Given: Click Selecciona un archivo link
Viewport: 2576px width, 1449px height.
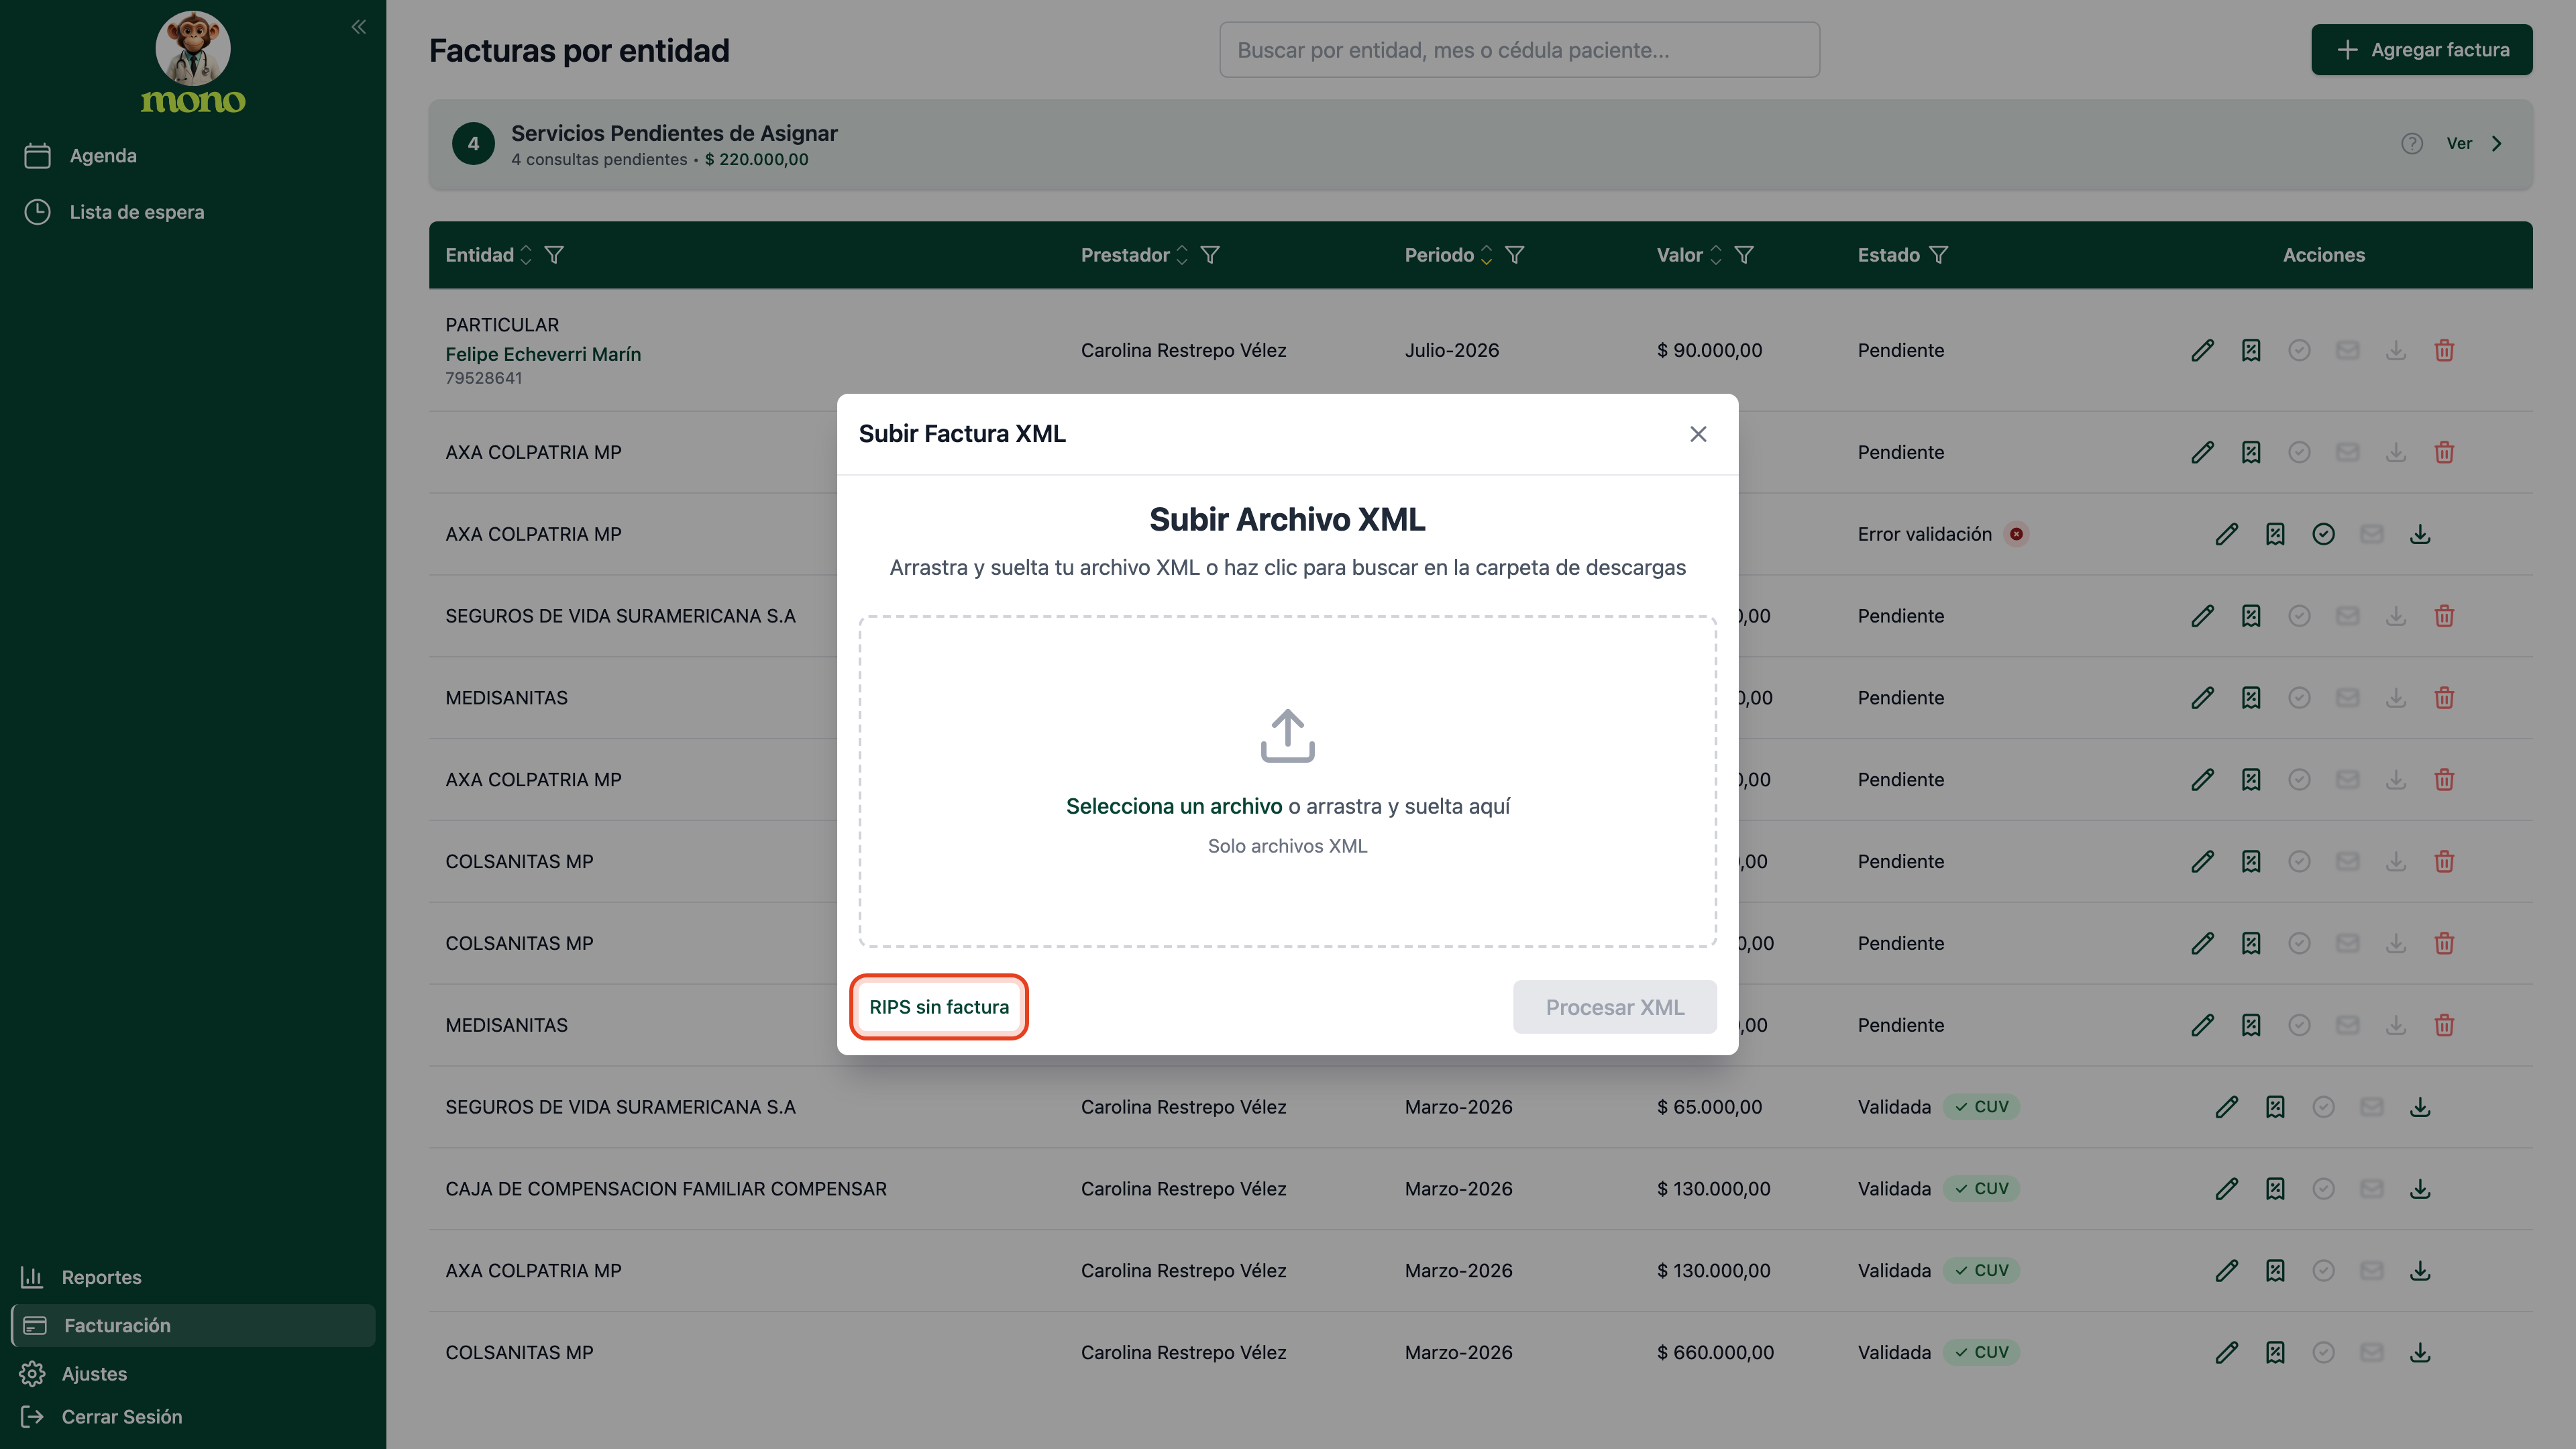Looking at the screenshot, I should point(1173,806).
